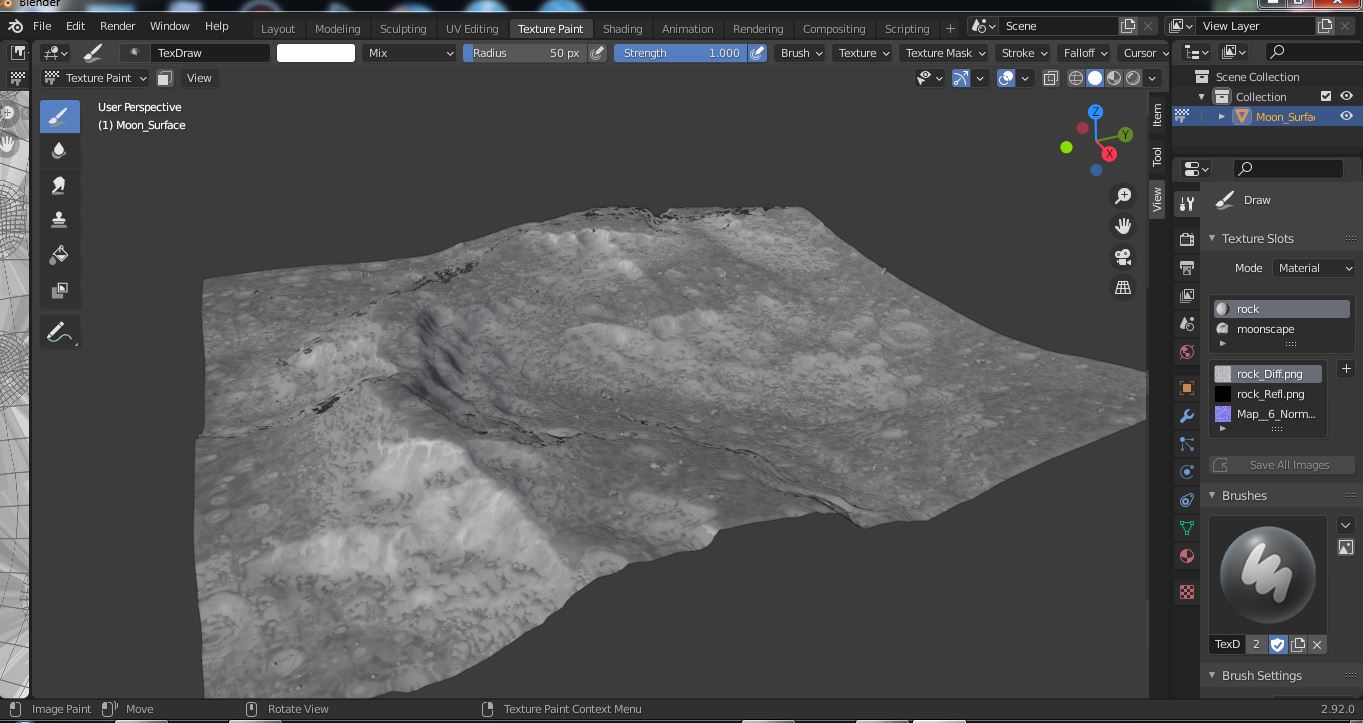This screenshot has height=723, width=1363.
Task: Click the Z axis on navigation gizmo
Action: [x=1096, y=112]
